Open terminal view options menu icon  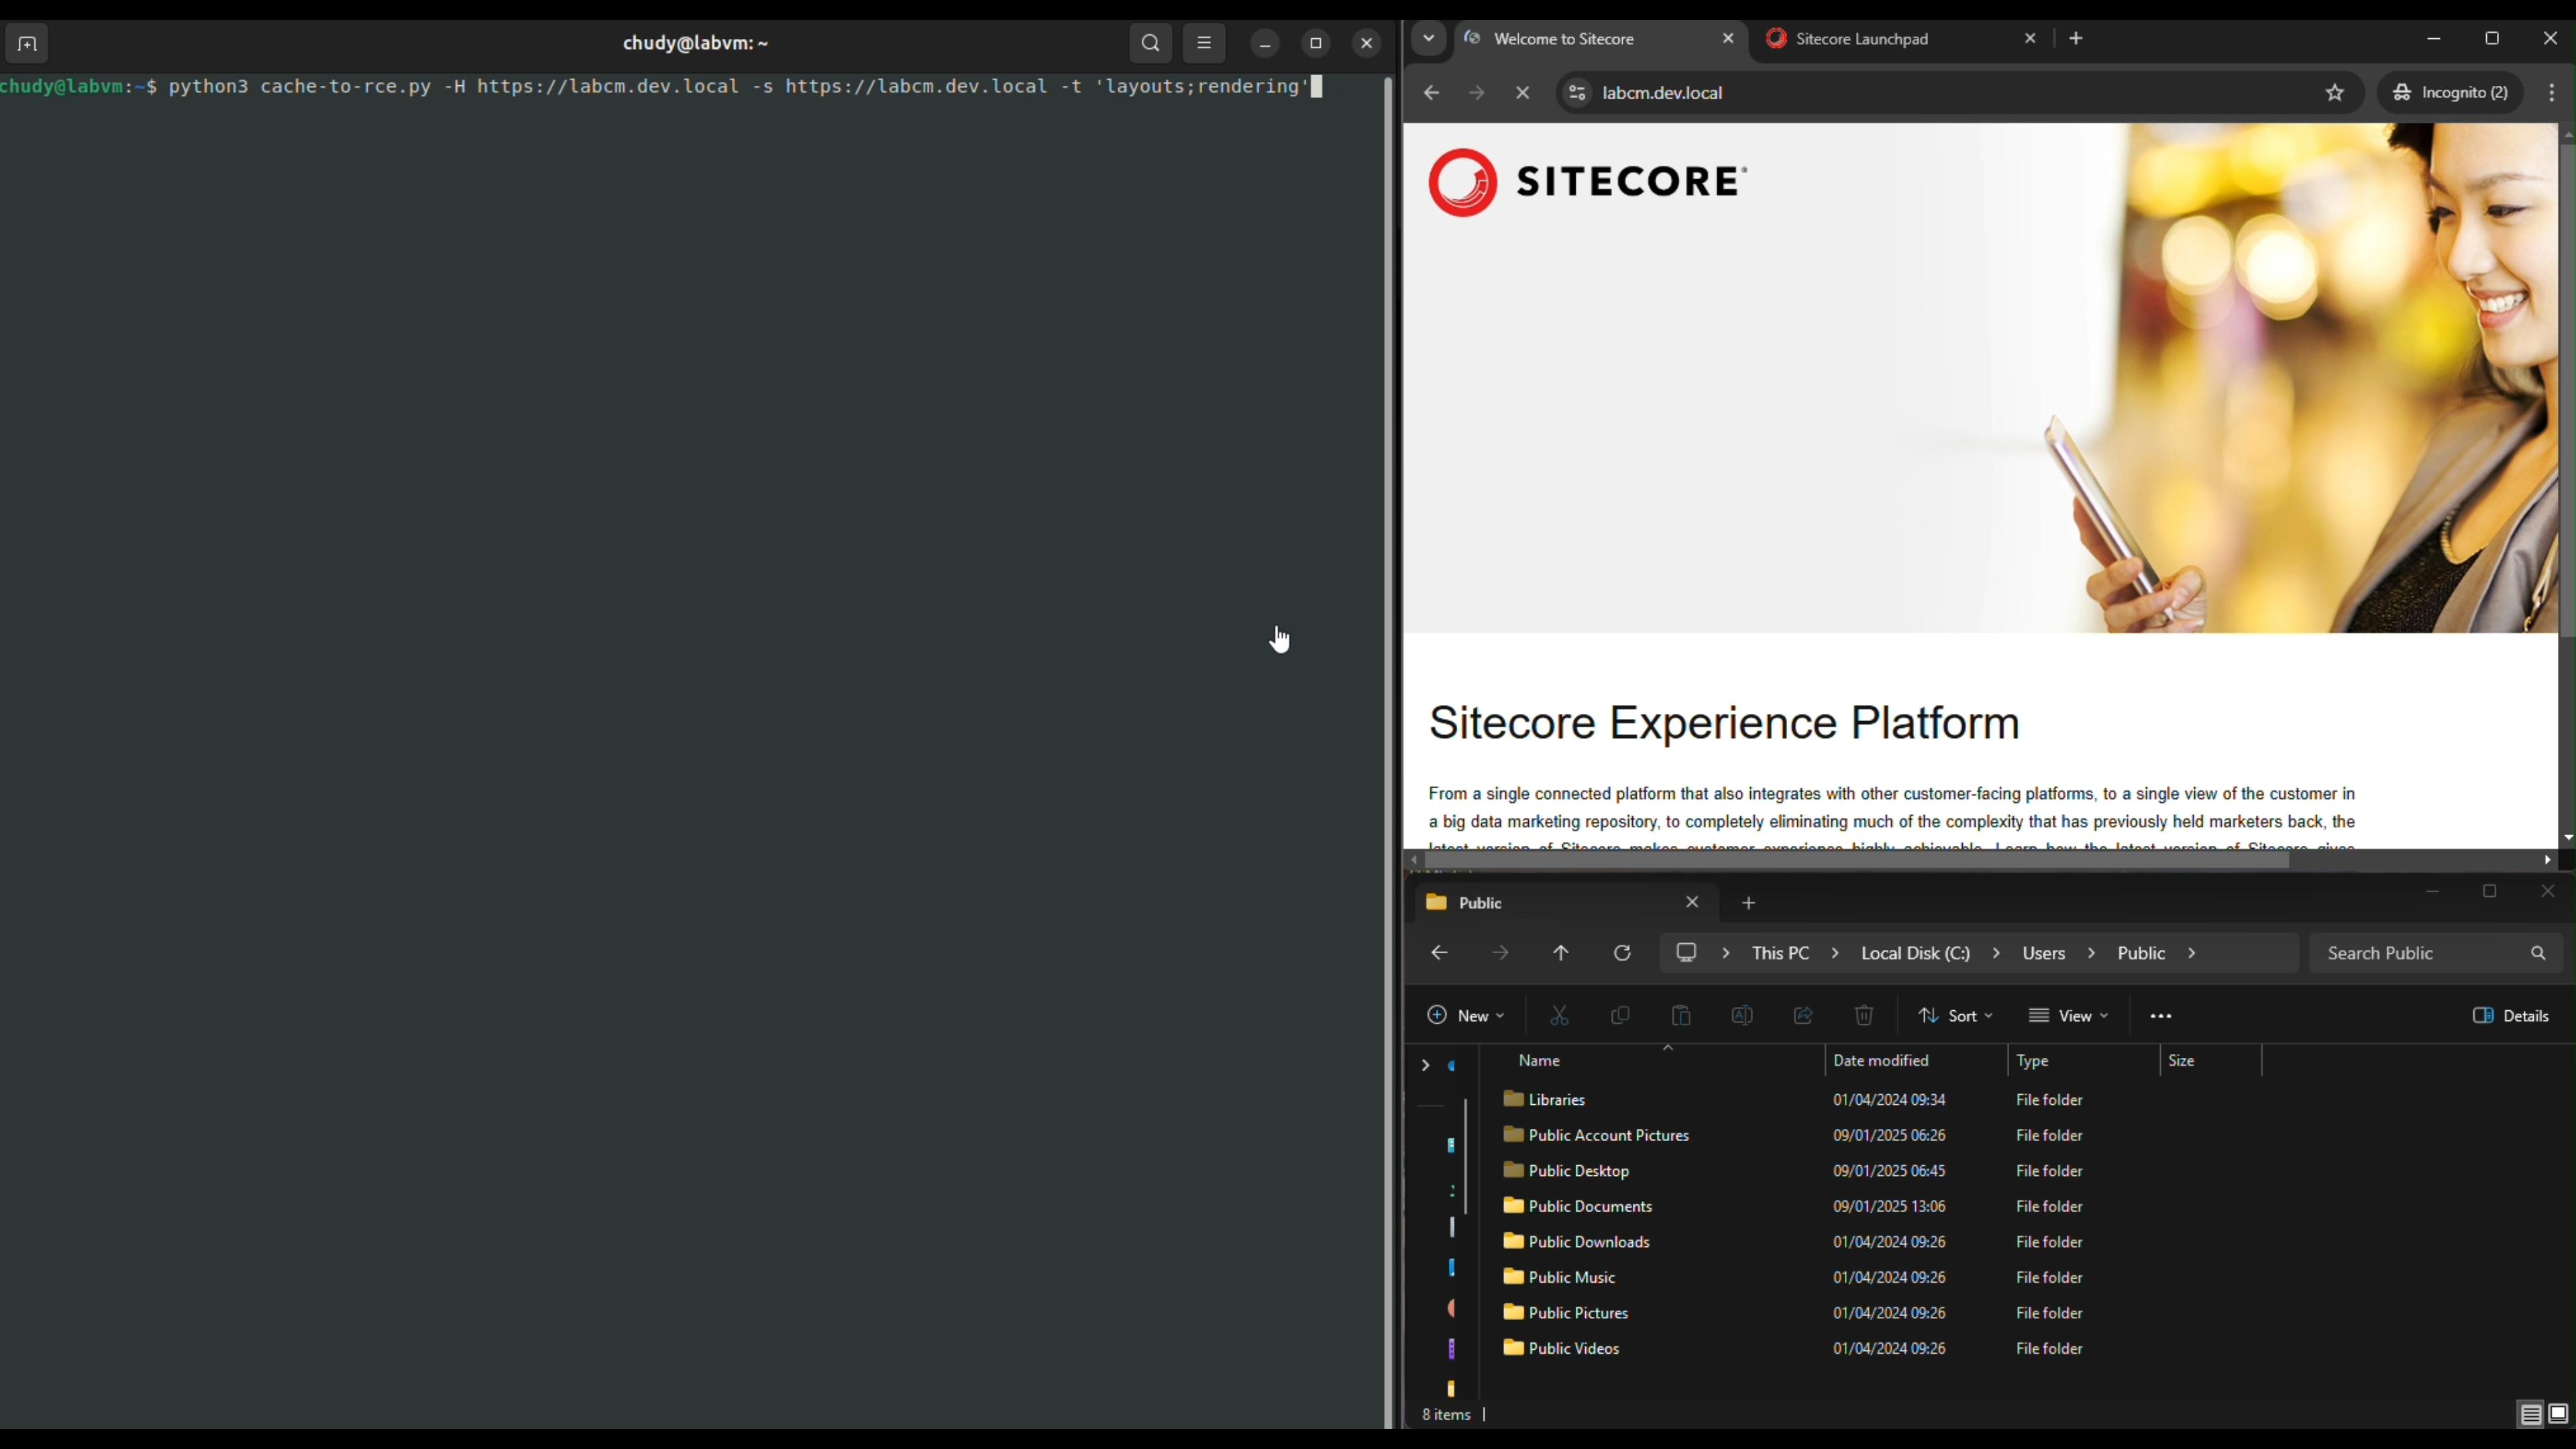click(1204, 44)
